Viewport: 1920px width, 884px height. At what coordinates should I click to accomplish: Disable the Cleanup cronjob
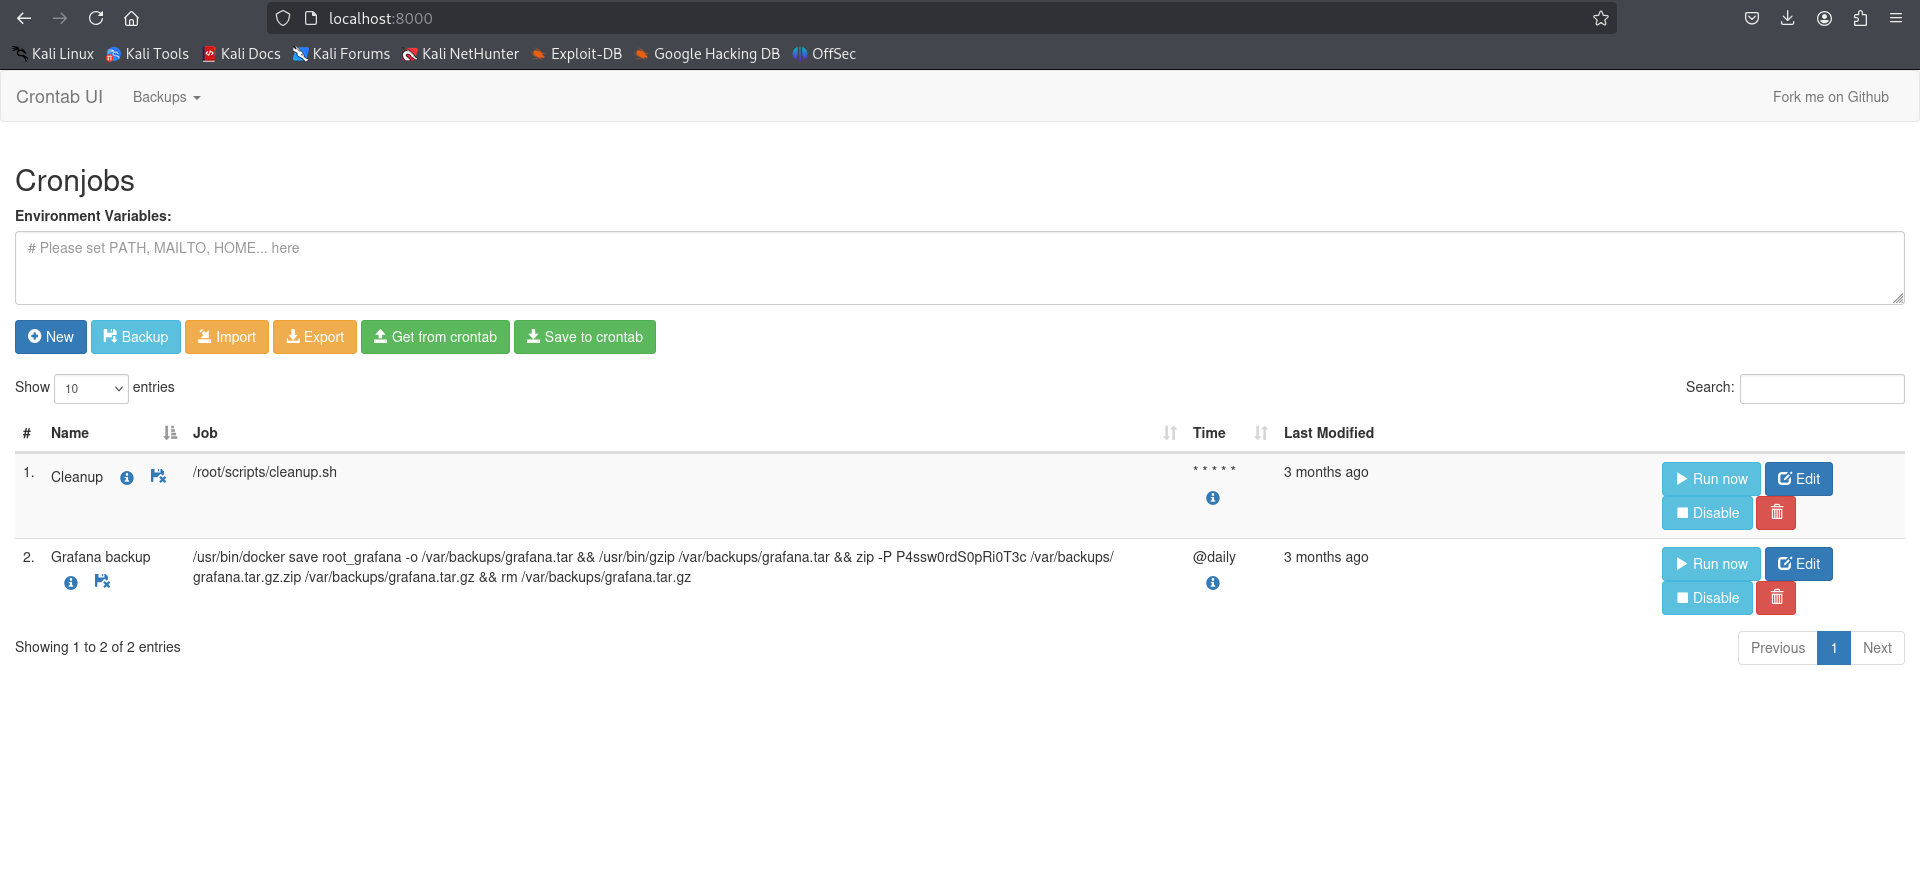tap(1706, 513)
